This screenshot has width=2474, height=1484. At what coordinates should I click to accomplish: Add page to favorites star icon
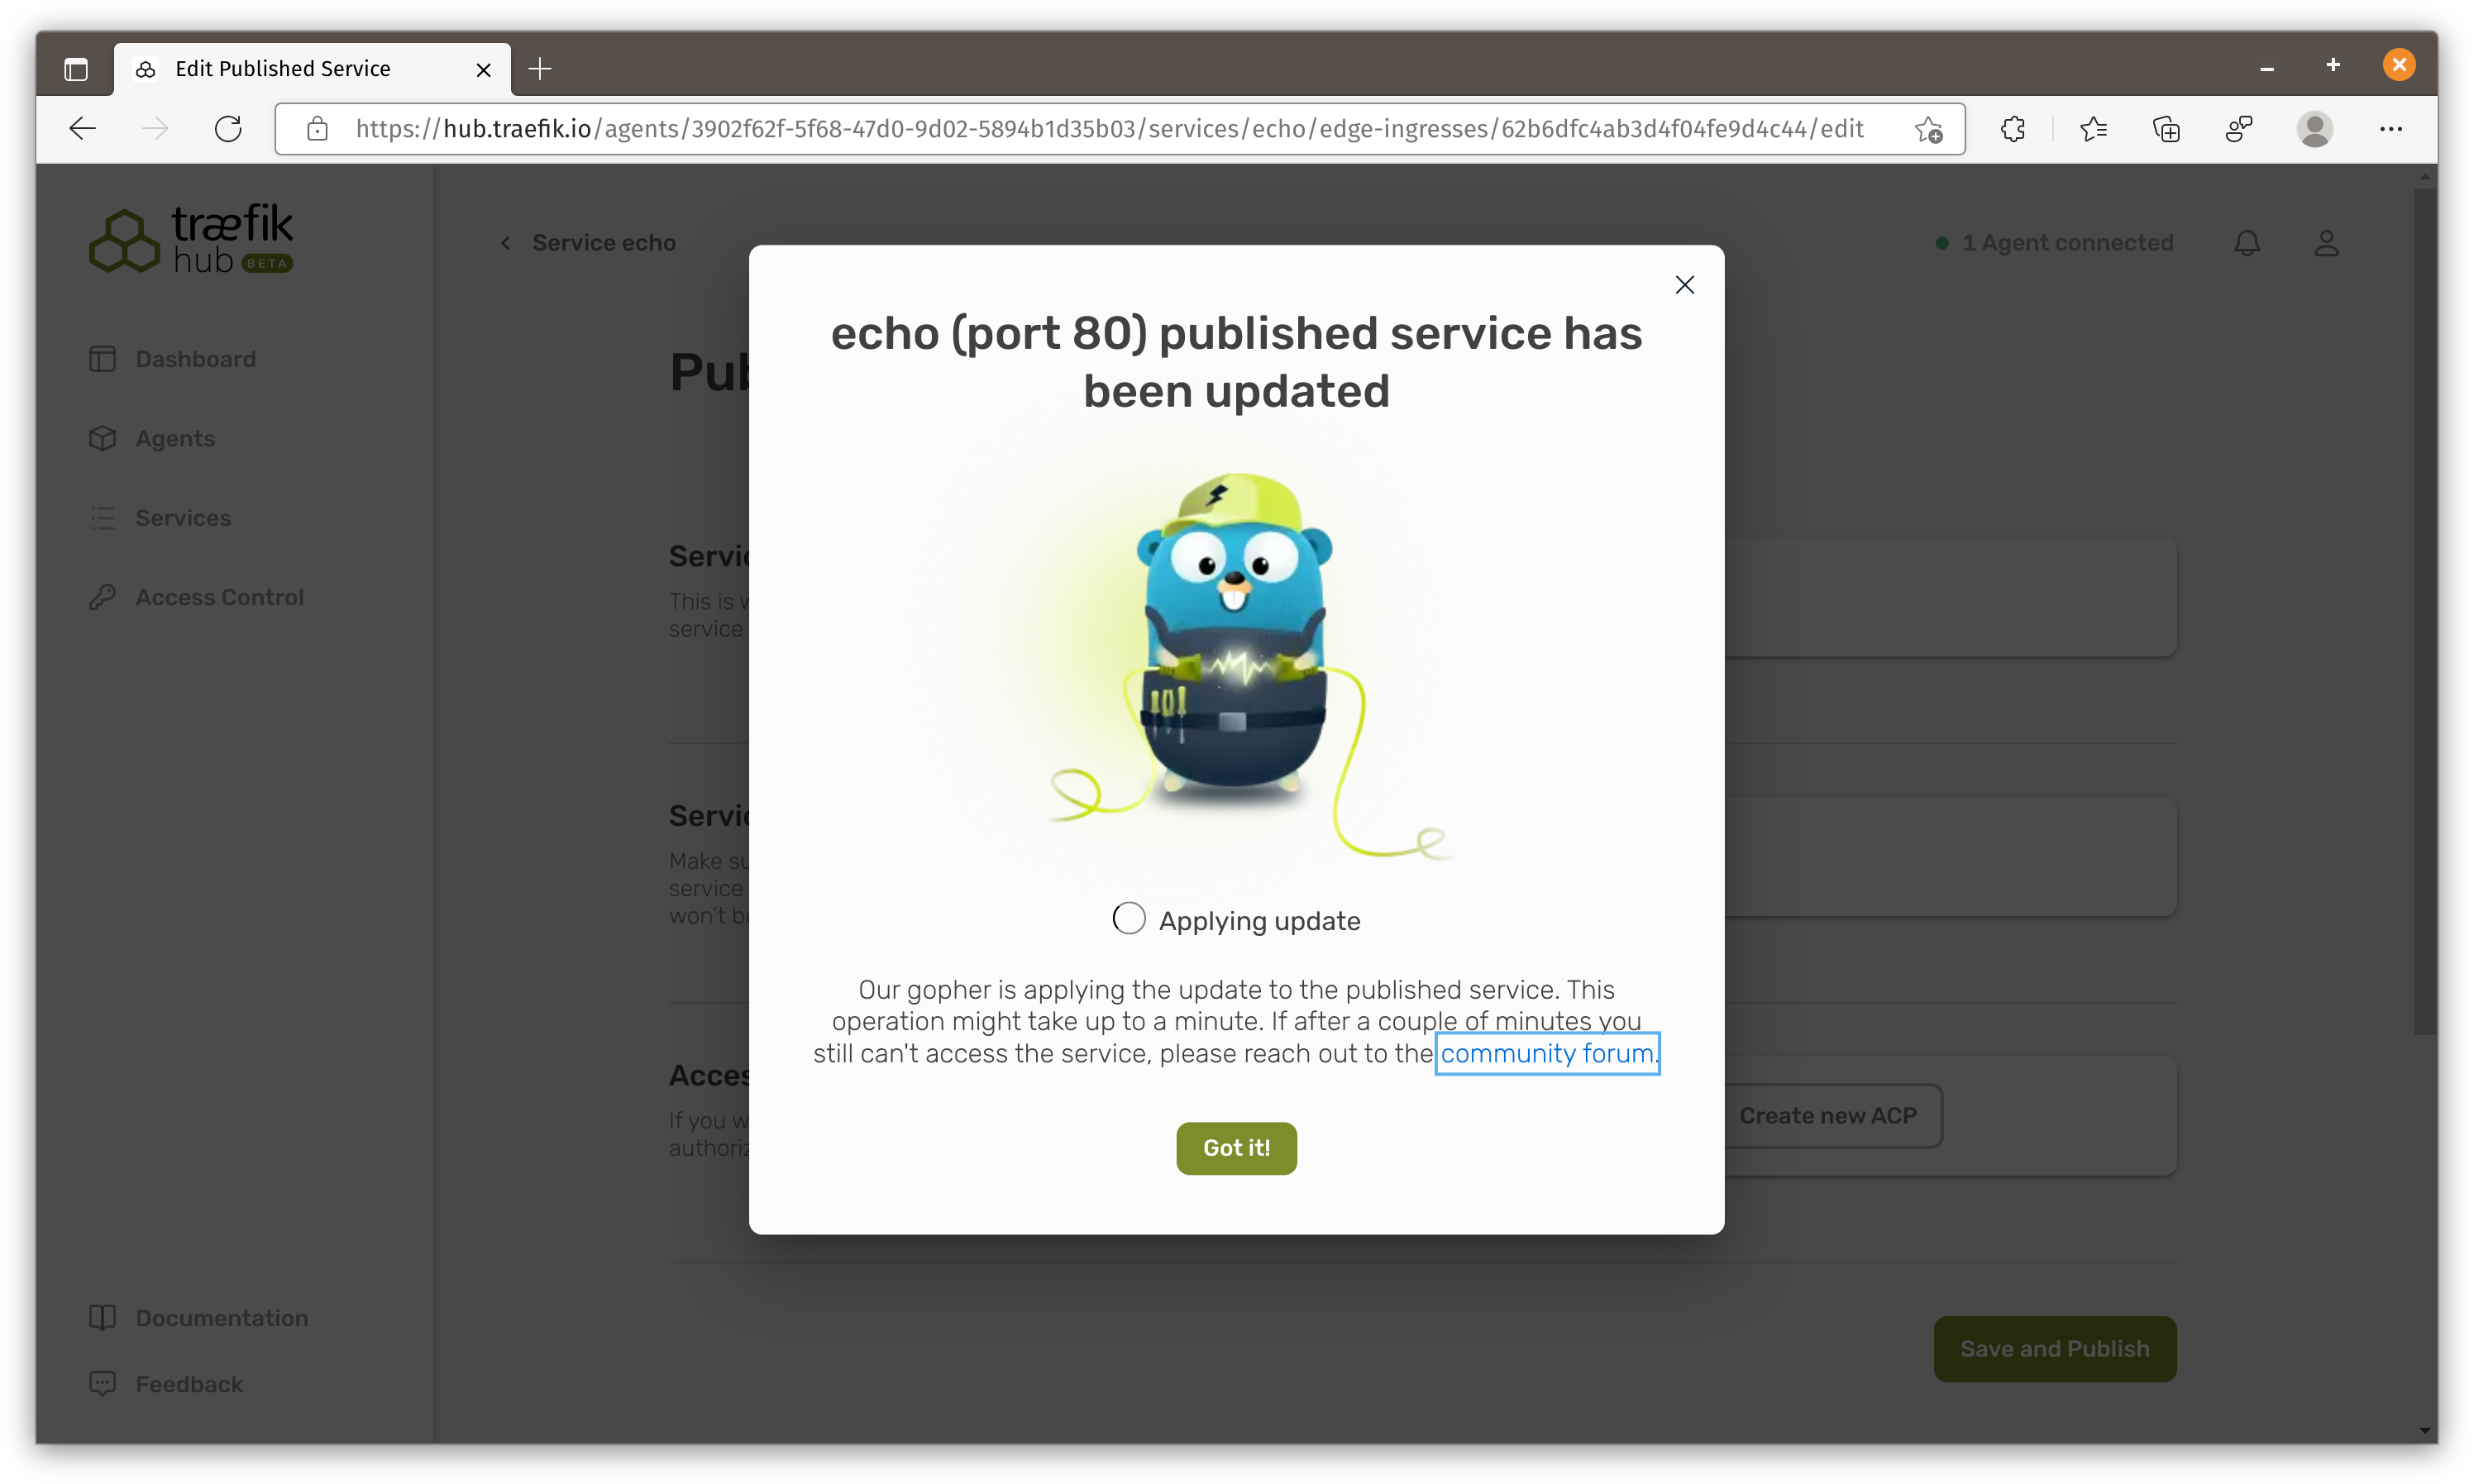pos(1928,129)
